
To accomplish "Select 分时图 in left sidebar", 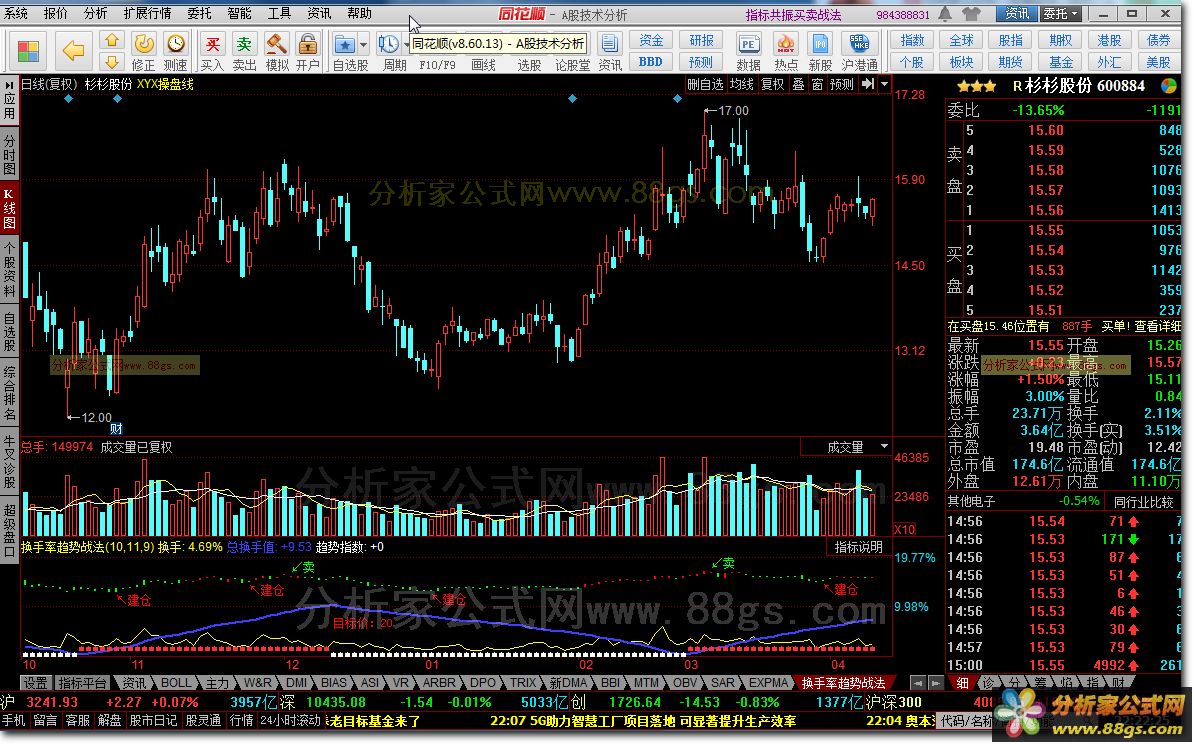I will click(x=9, y=155).
